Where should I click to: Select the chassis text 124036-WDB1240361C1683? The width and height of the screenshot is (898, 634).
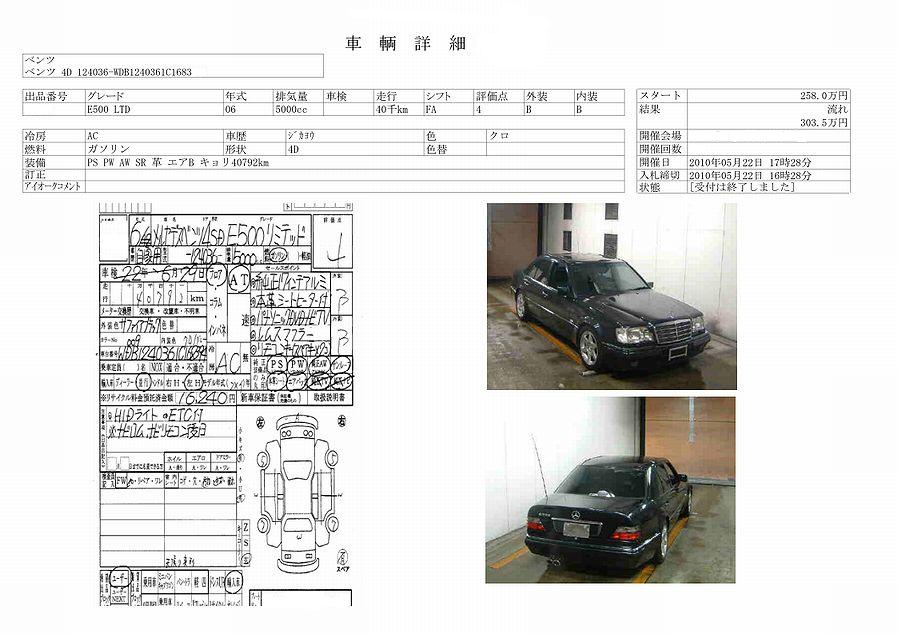point(134,73)
